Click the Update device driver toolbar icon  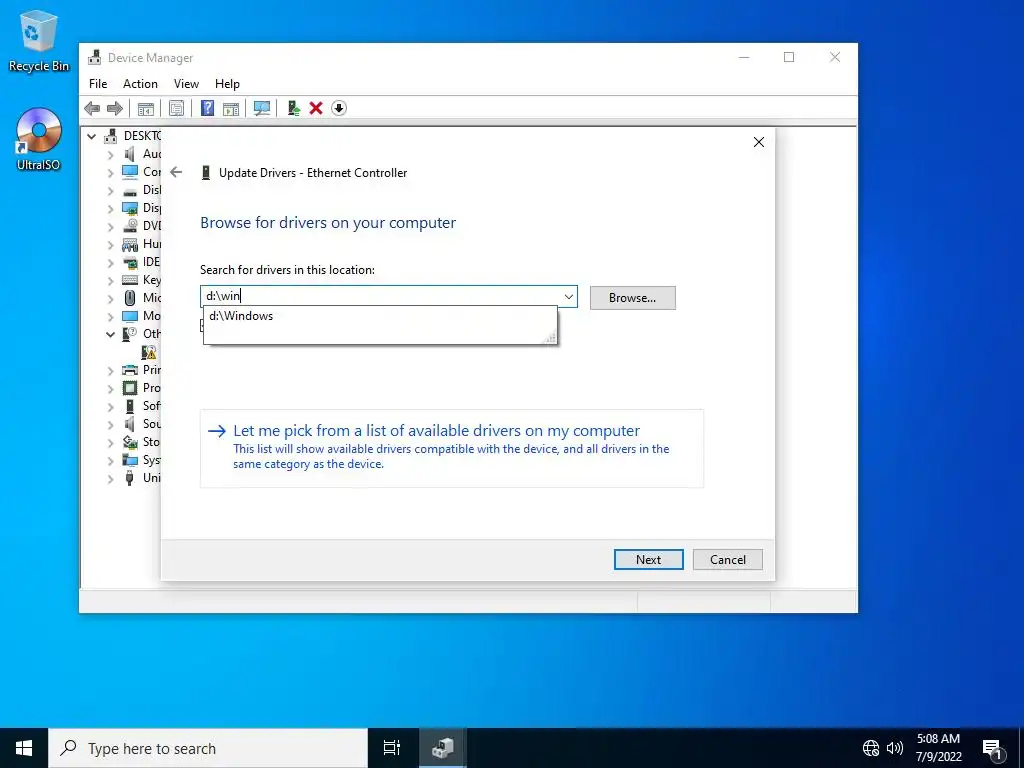tap(293, 108)
